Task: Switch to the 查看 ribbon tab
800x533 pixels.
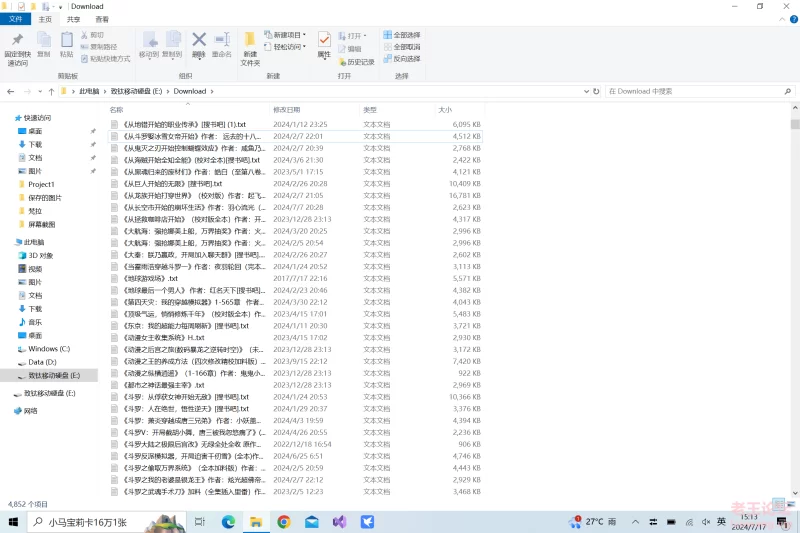Action: click(102, 19)
